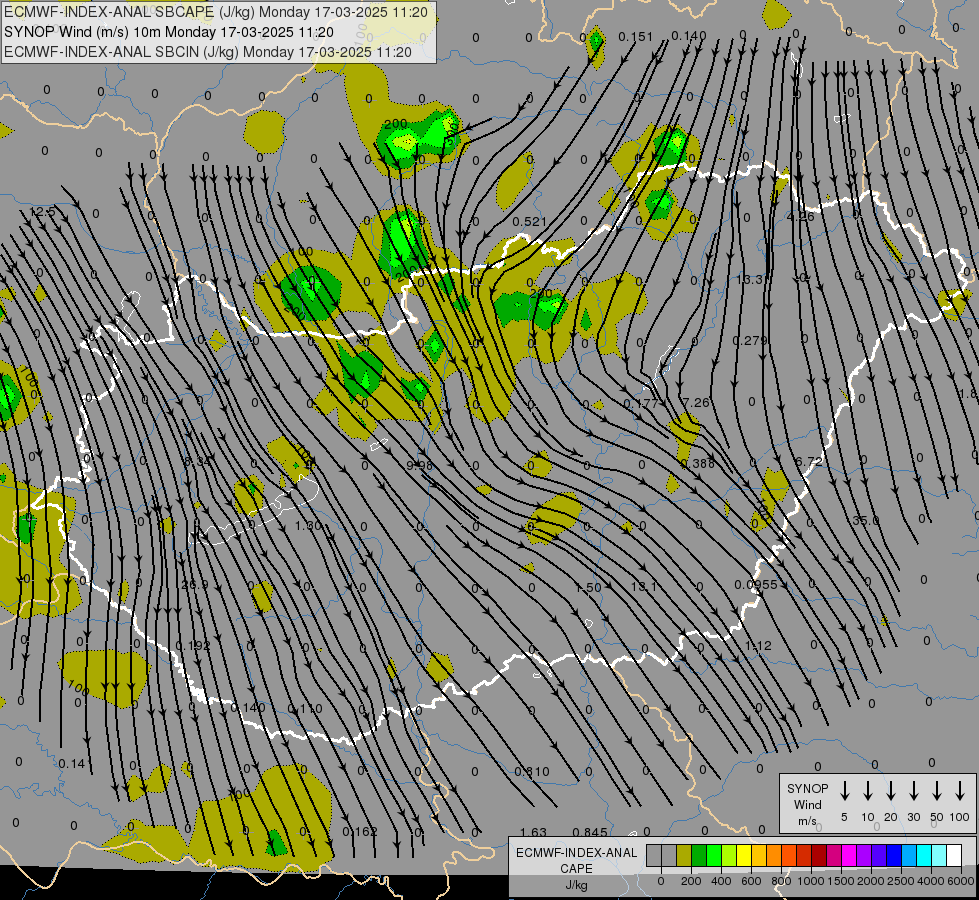Click the wind arrow above the 100 m/s label
The image size is (979, 900).
tap(960, 791)
